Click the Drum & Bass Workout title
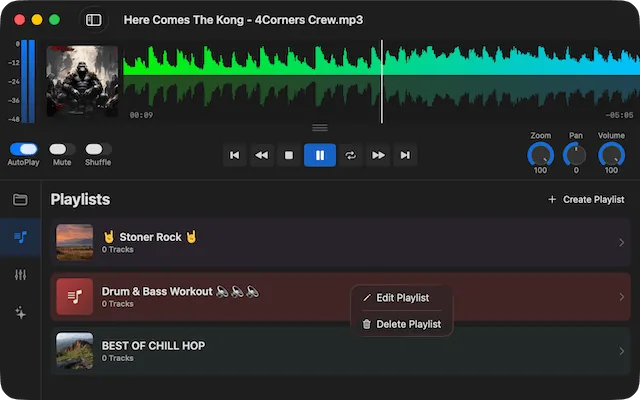This screenshot has width=640, height=400. pyautogui.click(x=180, y=291)
